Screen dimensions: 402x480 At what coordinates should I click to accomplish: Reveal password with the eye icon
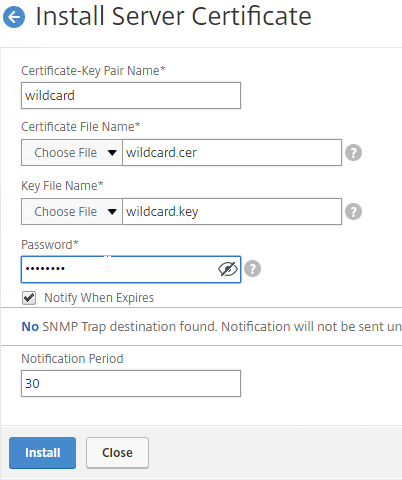click(x=228, y=269)
